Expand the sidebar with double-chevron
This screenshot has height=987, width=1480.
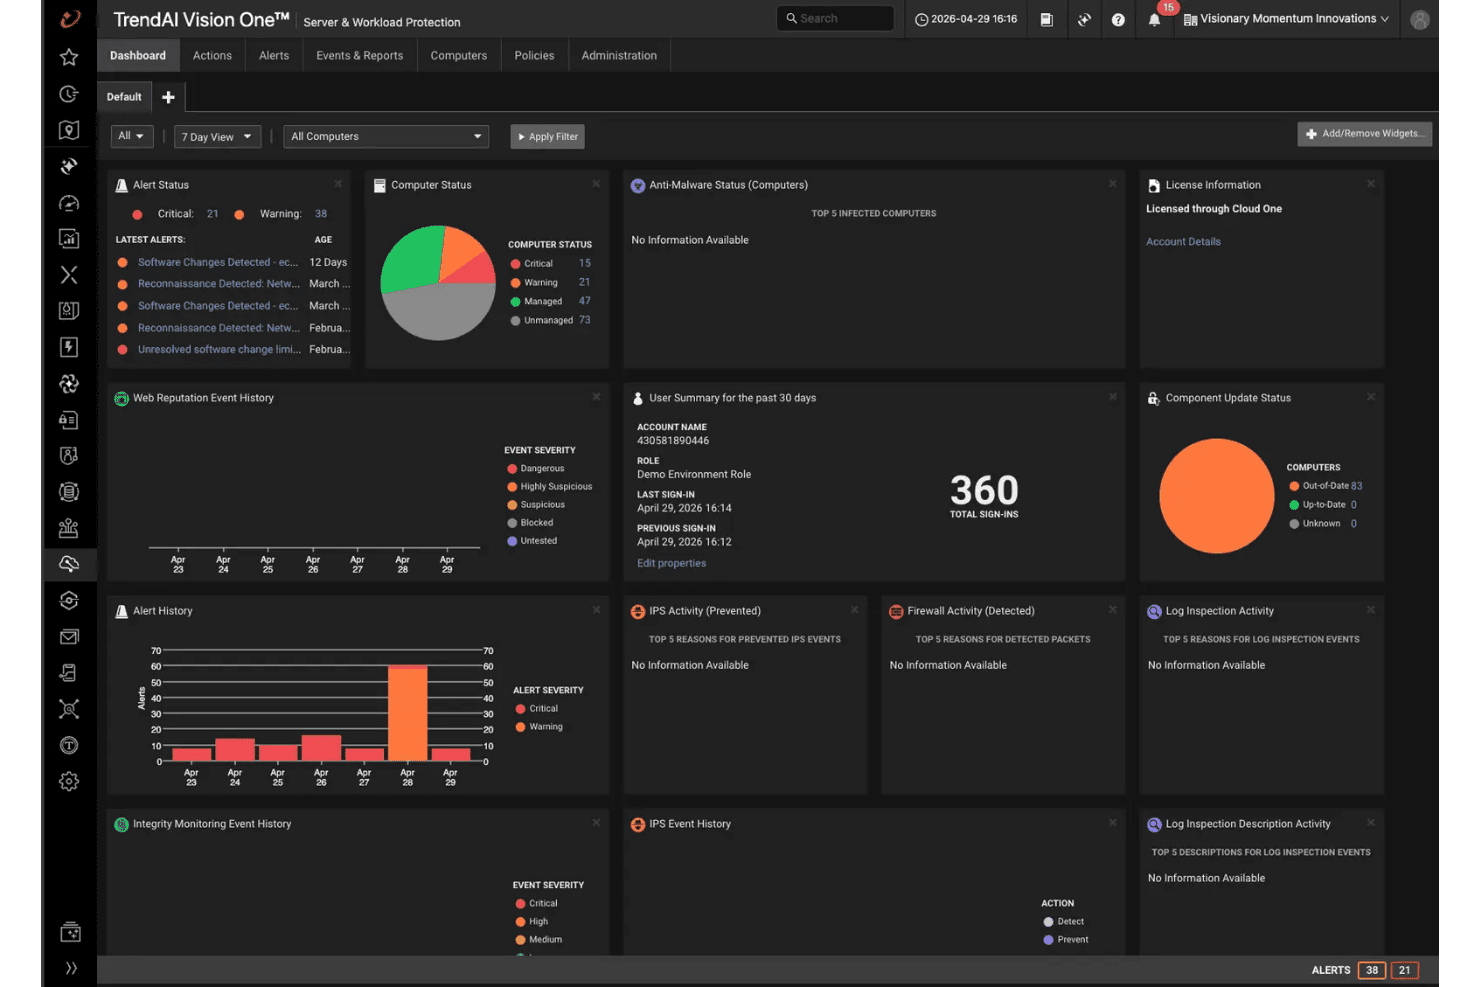(70, 968)
